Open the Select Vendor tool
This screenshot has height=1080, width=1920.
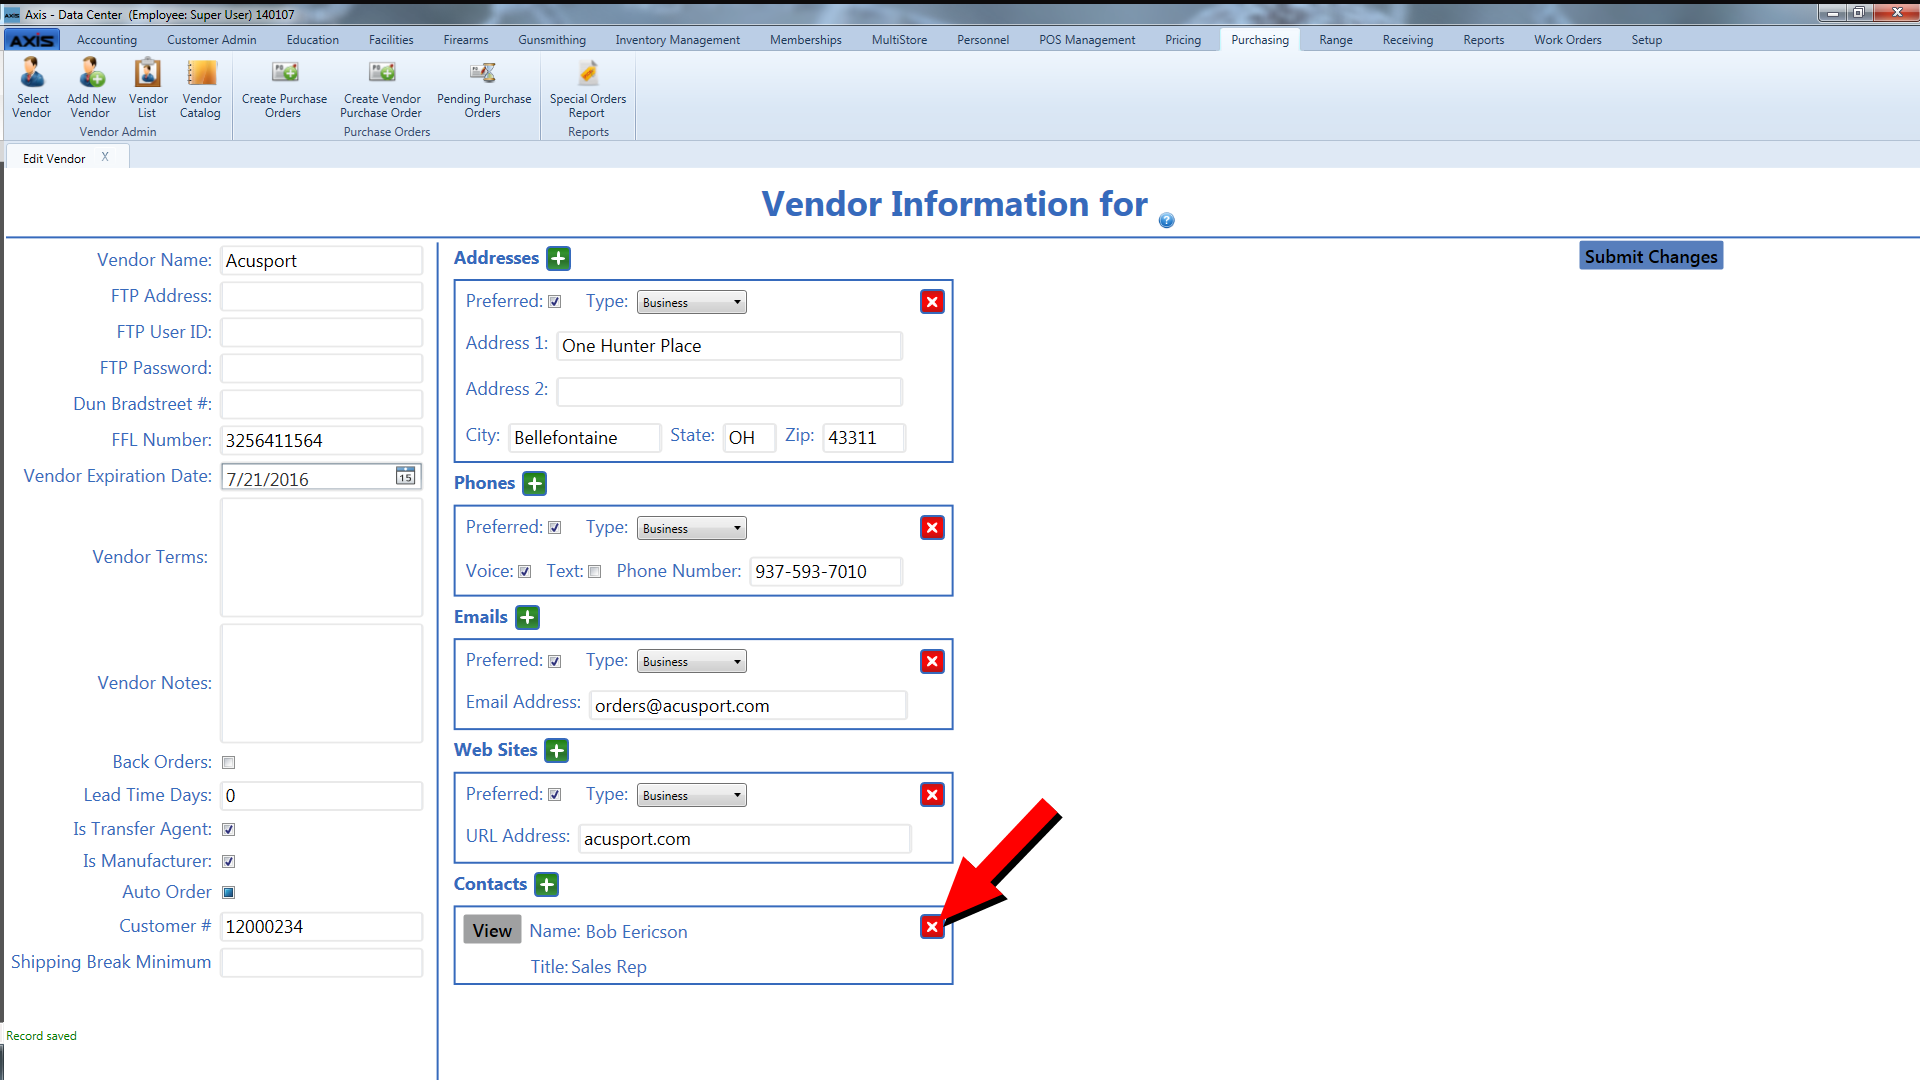[x=32, y=88]
